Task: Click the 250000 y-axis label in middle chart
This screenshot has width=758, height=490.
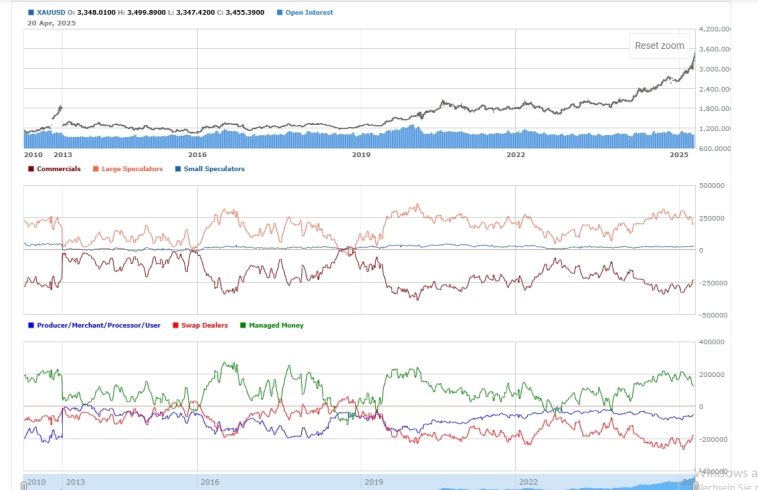Action: pos(712,218)
